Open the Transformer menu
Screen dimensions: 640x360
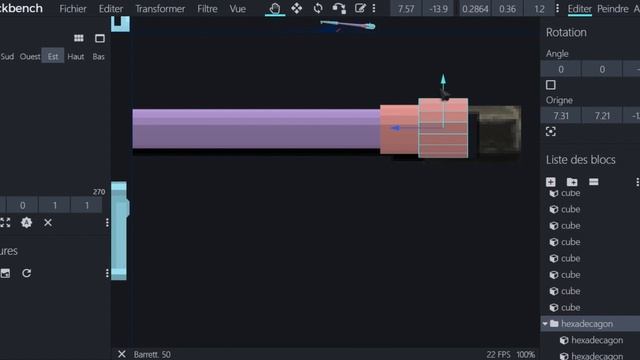[160, 9]
